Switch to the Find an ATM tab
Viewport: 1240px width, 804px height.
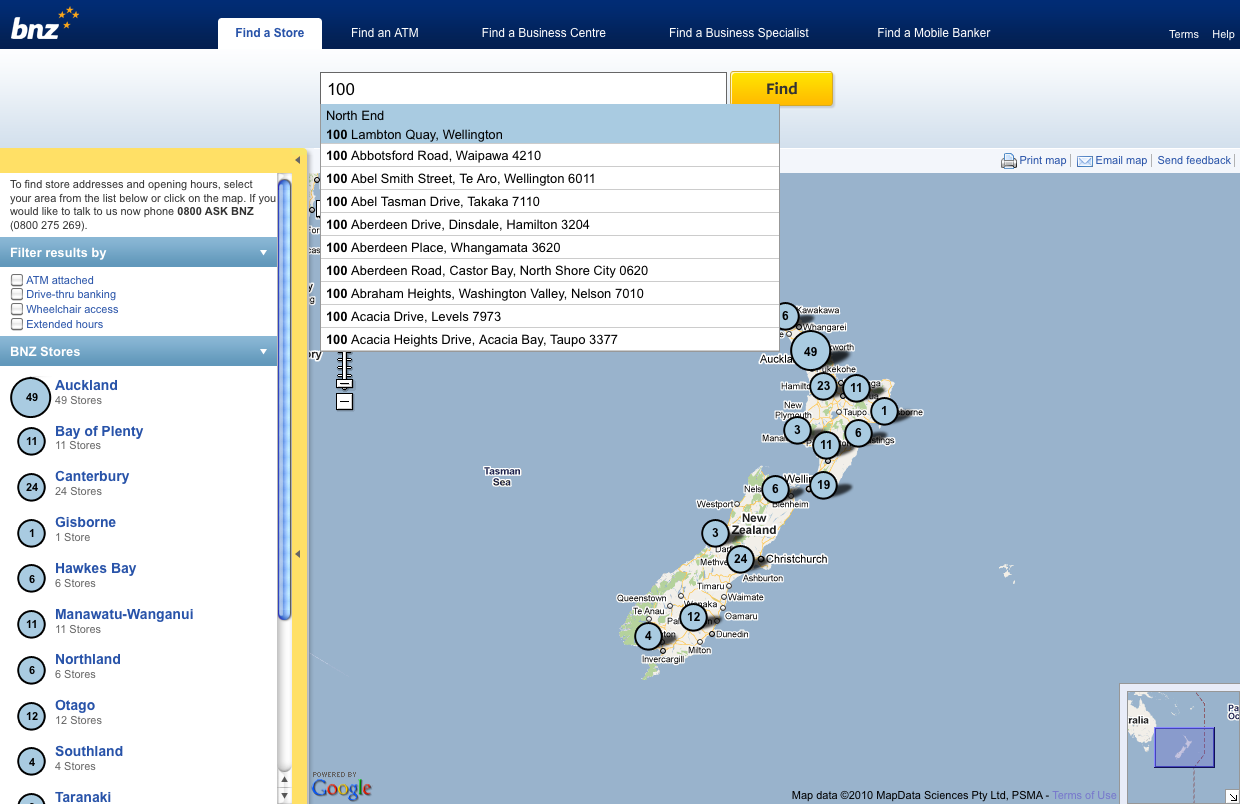385,33
